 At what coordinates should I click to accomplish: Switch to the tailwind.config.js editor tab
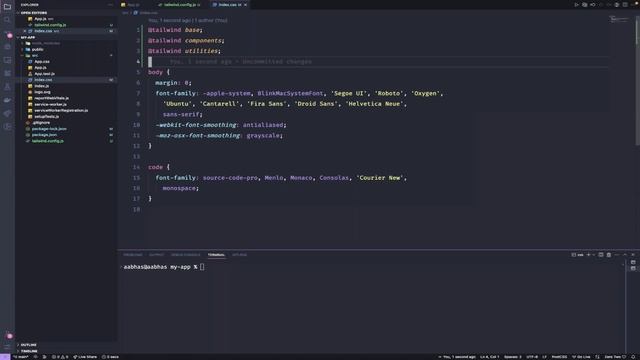point(179,5)
